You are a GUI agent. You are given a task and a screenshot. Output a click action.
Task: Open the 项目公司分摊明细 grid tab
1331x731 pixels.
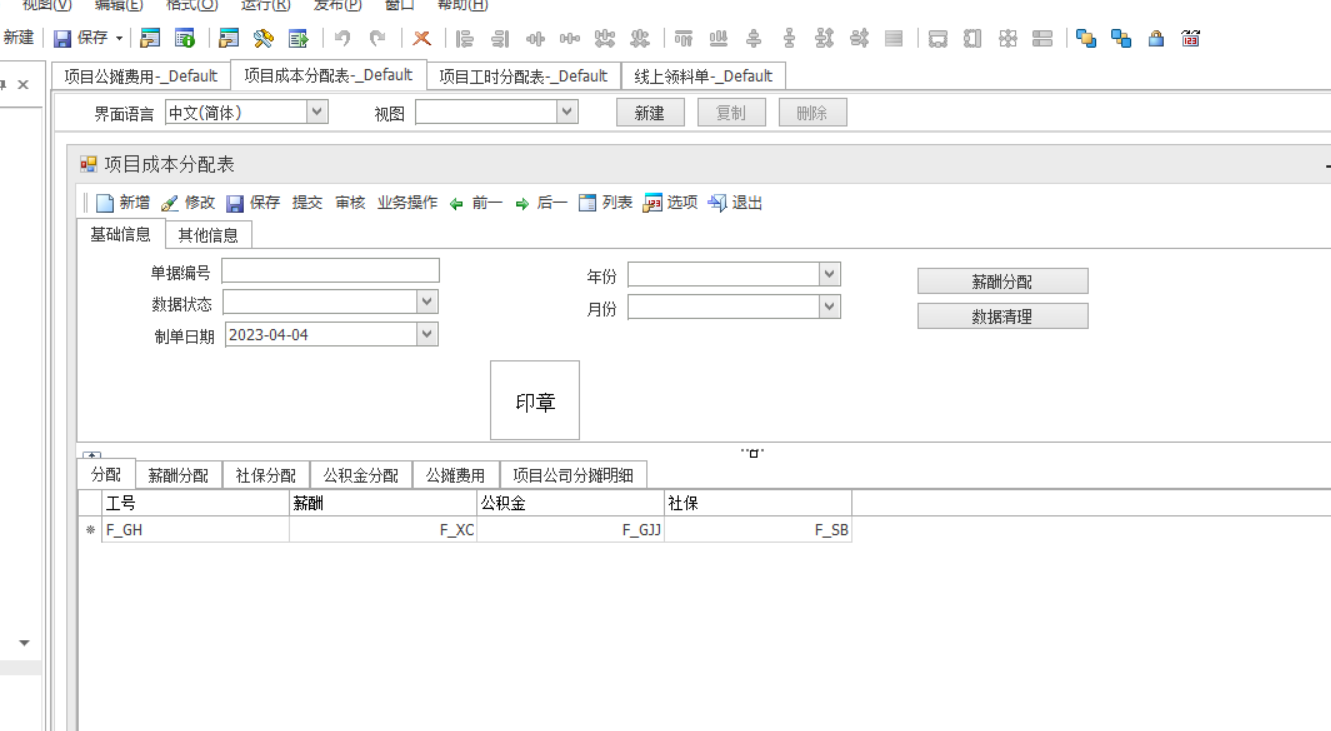tap(573, 475)
